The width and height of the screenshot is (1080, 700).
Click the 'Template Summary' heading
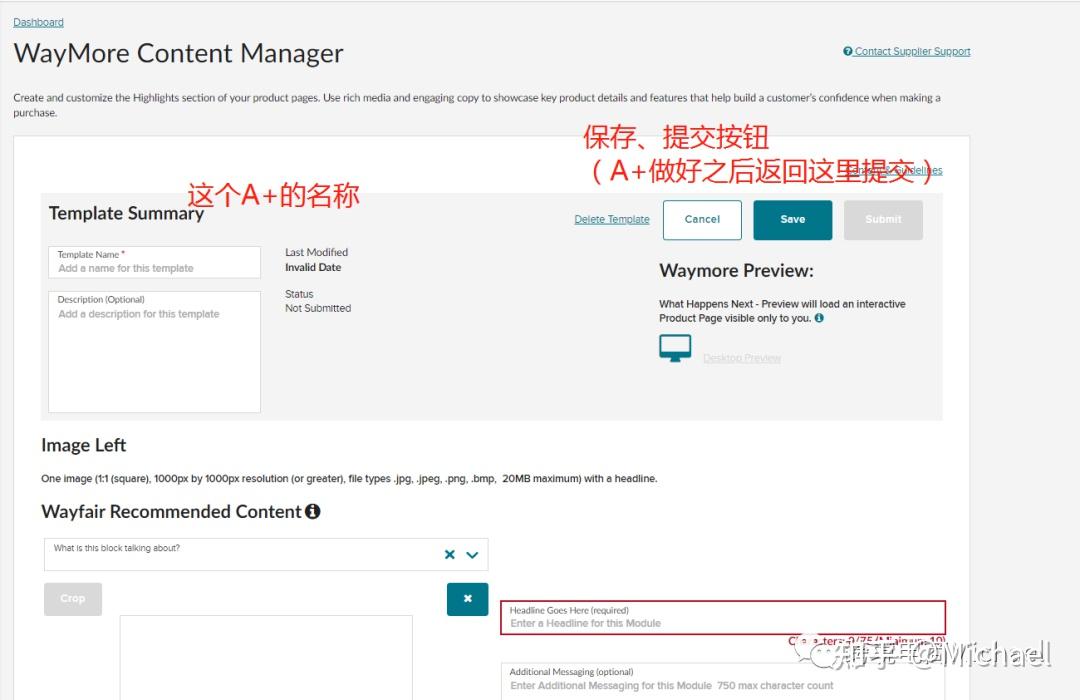tap(126, 214)
